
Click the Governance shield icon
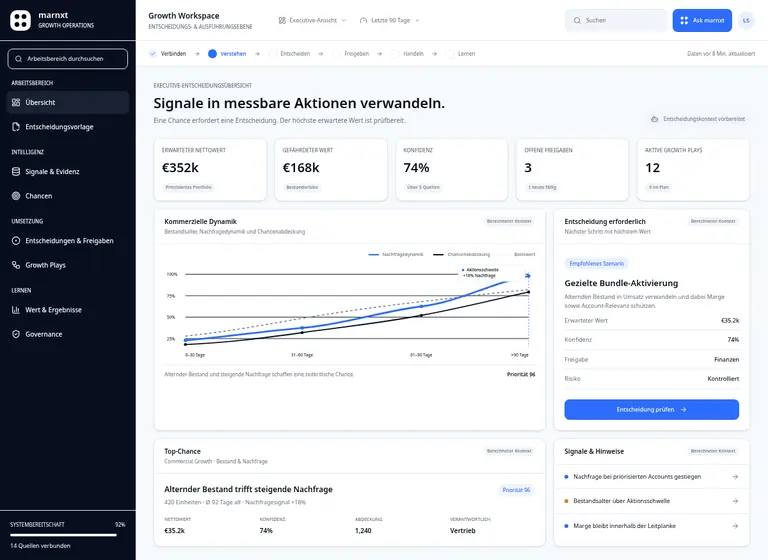click(16, 334)
